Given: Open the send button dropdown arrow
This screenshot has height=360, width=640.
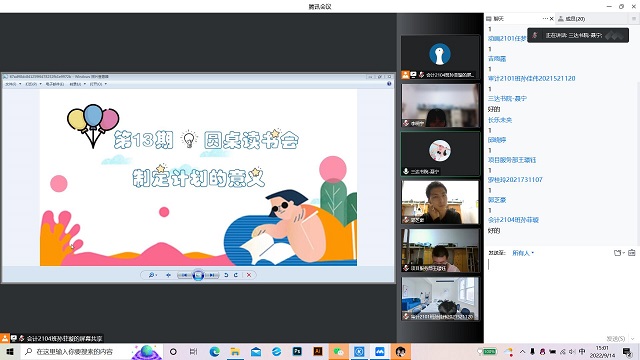Looking at the screenshot, I should (633, 338).
